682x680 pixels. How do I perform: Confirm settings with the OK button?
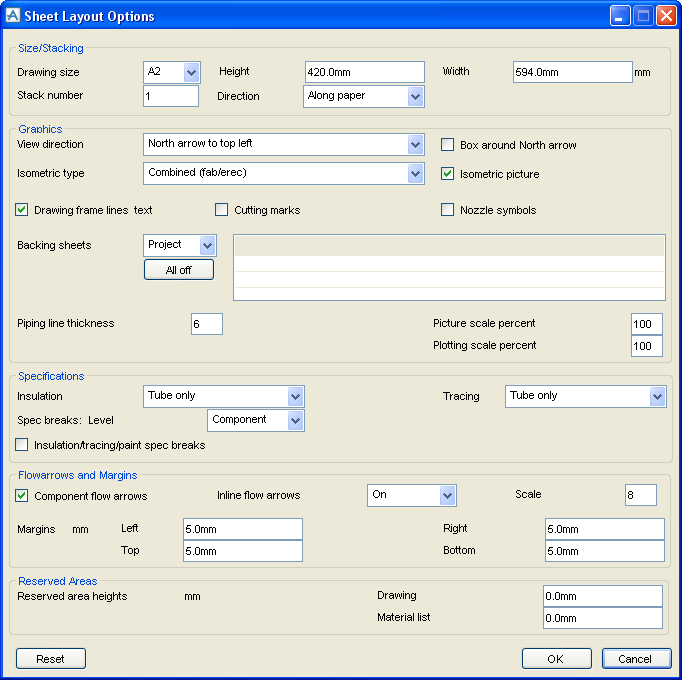(556, 658)
